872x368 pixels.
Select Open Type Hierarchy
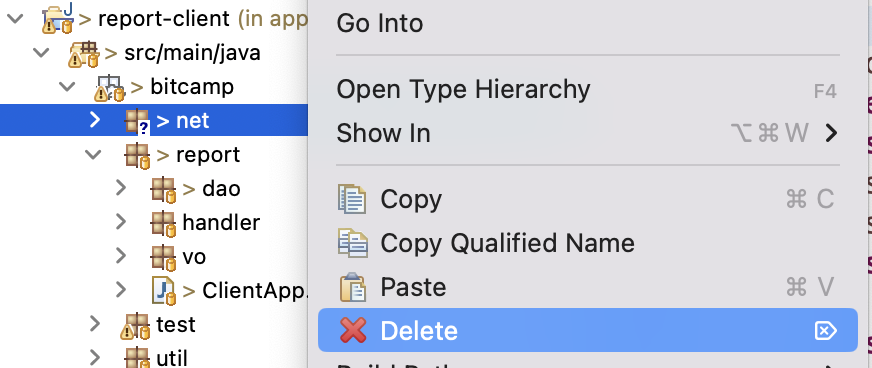coord(587,89)
